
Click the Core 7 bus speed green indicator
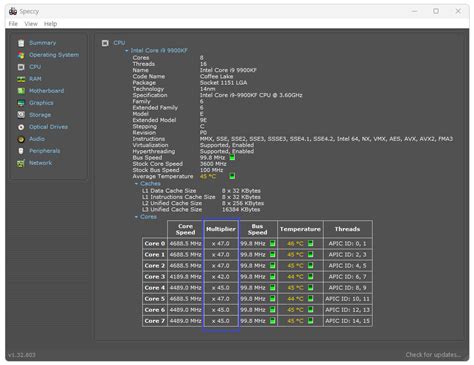click(x=272, y=320)
